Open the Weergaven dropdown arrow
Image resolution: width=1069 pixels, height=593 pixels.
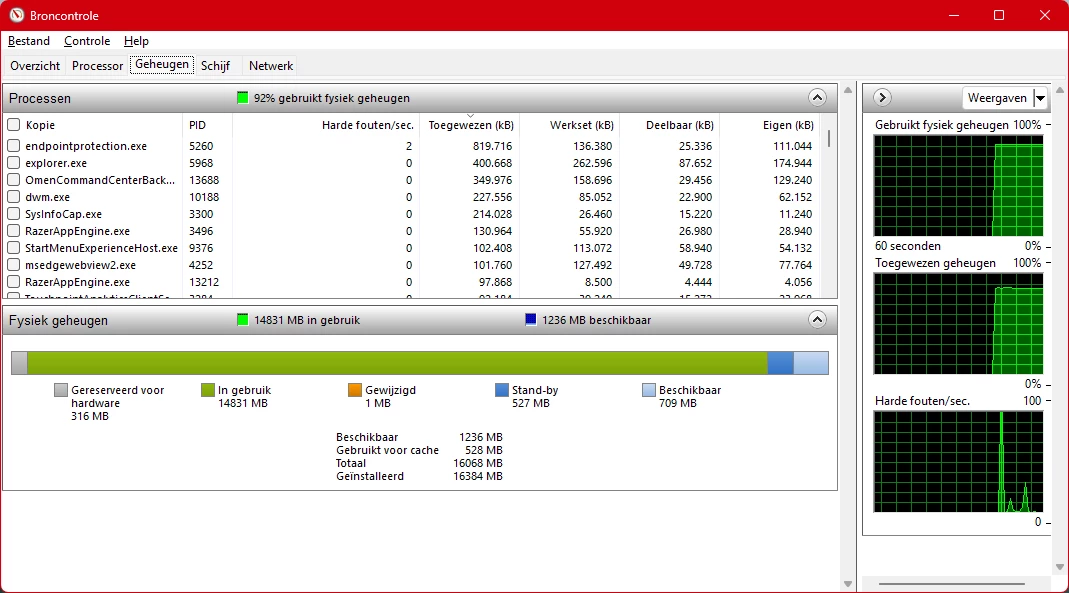[x=1040, y=98]
